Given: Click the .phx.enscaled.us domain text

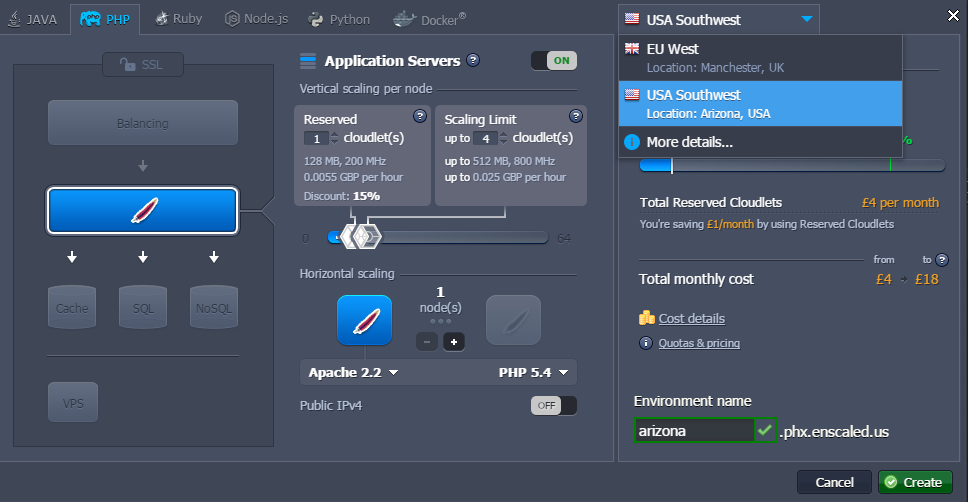Looking at the screenshot, I should pos(834,432).
